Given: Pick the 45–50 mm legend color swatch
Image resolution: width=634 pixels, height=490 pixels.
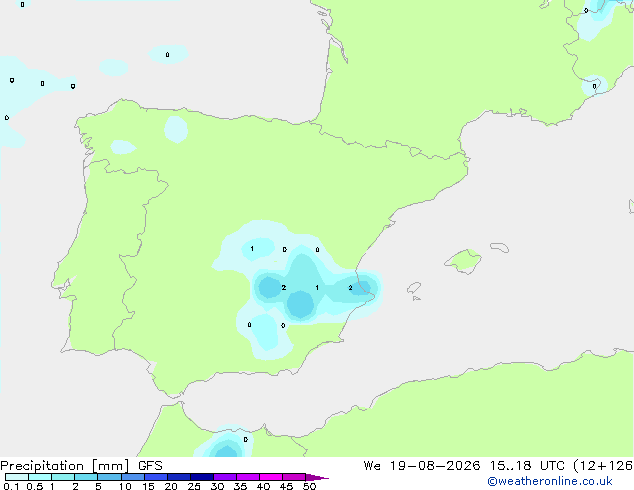Looking at the screenshot, I should pyautogui.click(x=294, y=477).
